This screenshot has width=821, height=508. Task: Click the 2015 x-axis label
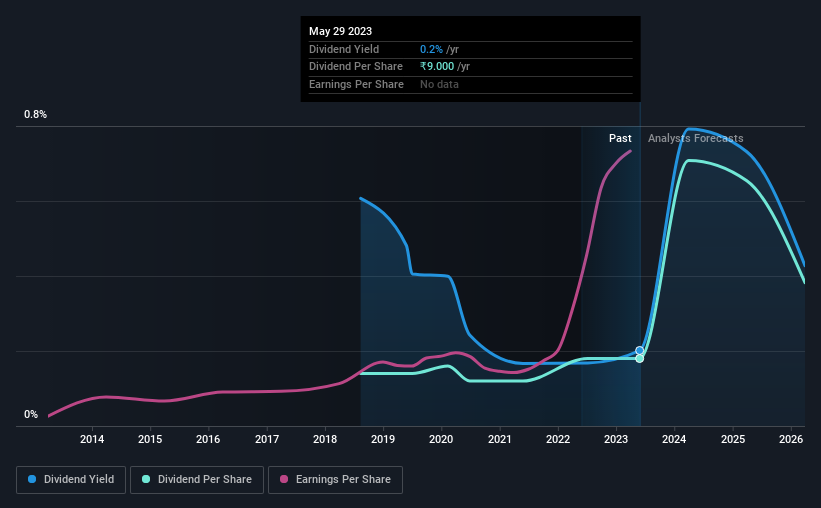[x=150, y=439]
